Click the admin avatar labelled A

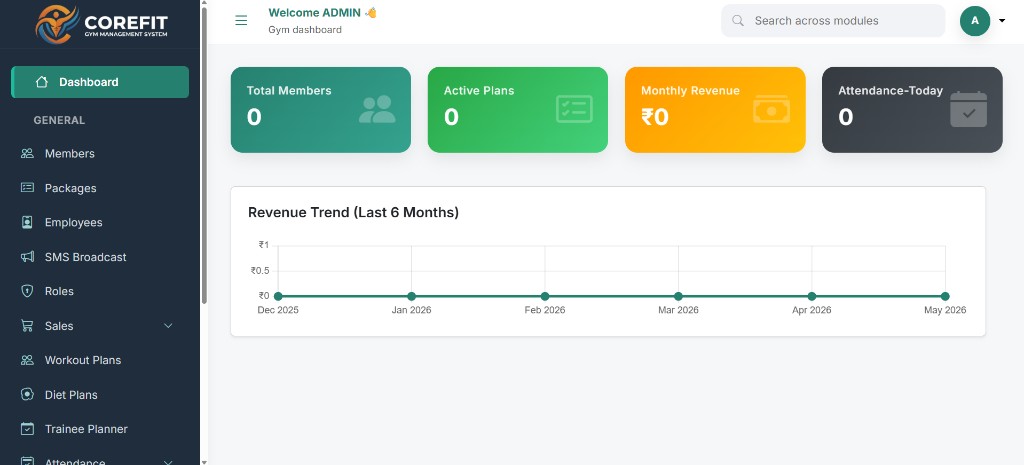[x=975, y=21]
